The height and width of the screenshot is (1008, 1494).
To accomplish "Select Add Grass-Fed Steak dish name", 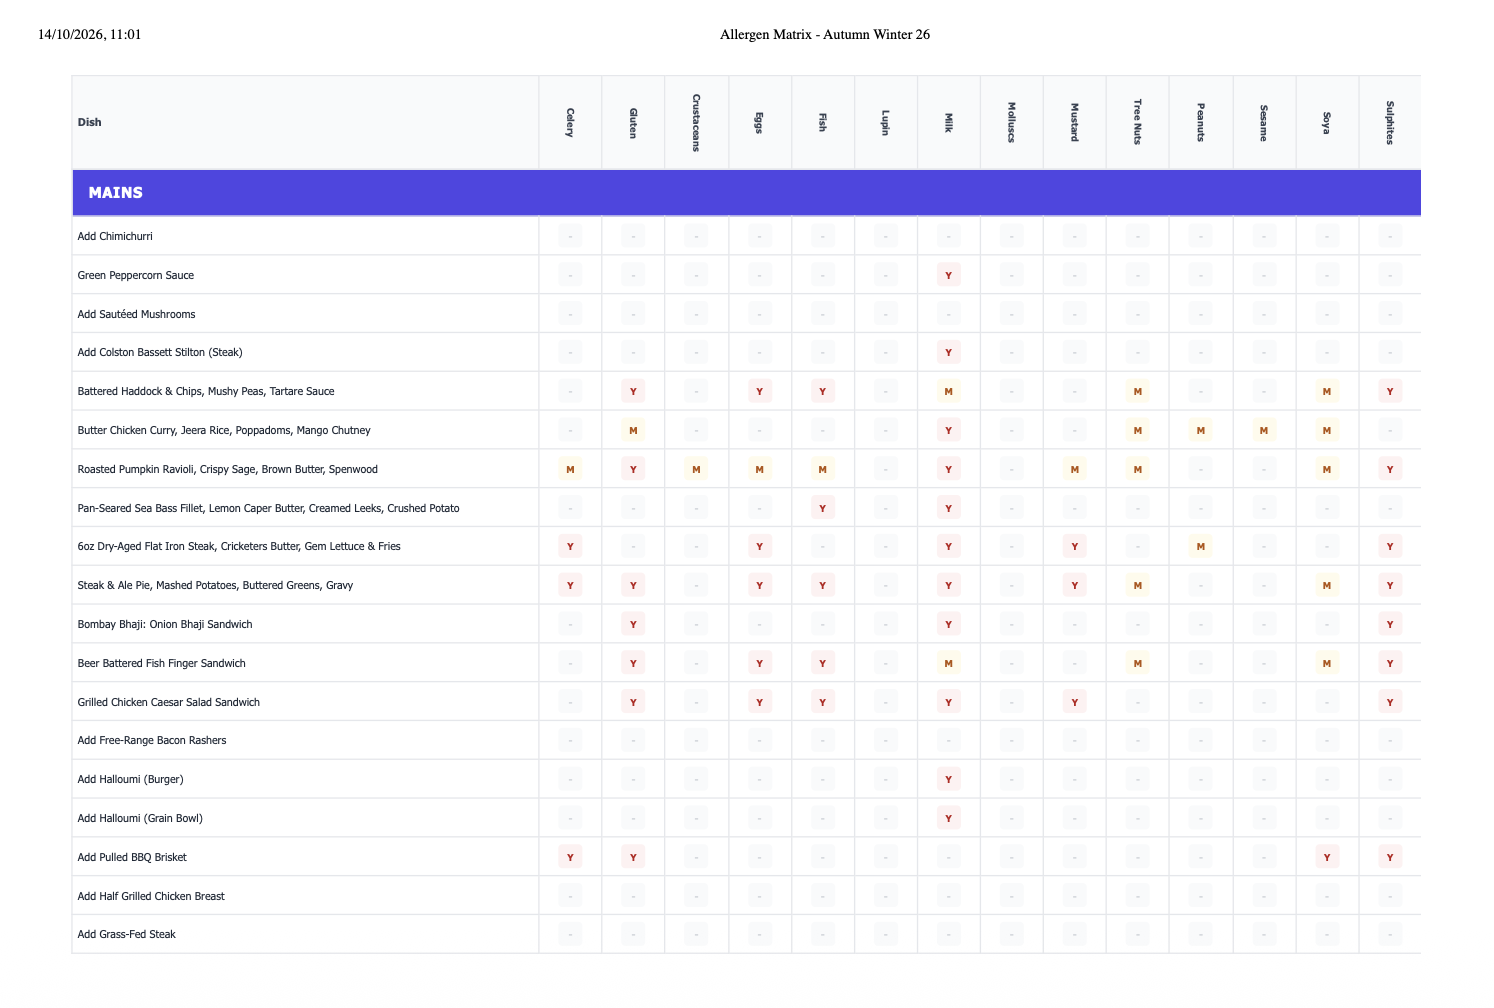I will [x=127, y=934].
